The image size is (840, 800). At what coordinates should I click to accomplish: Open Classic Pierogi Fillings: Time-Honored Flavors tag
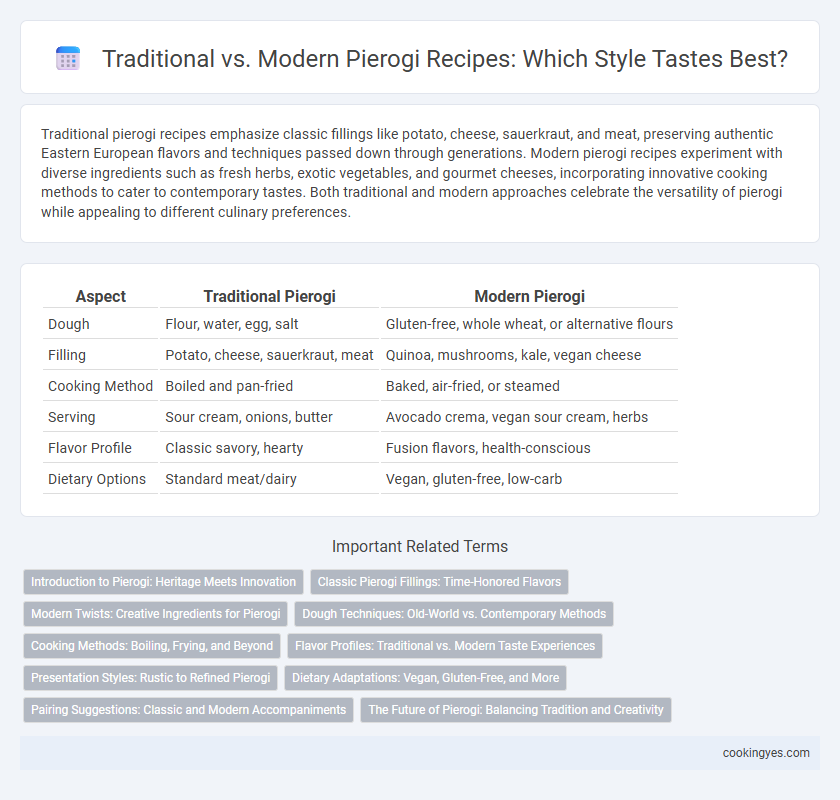tap(439, 582)
